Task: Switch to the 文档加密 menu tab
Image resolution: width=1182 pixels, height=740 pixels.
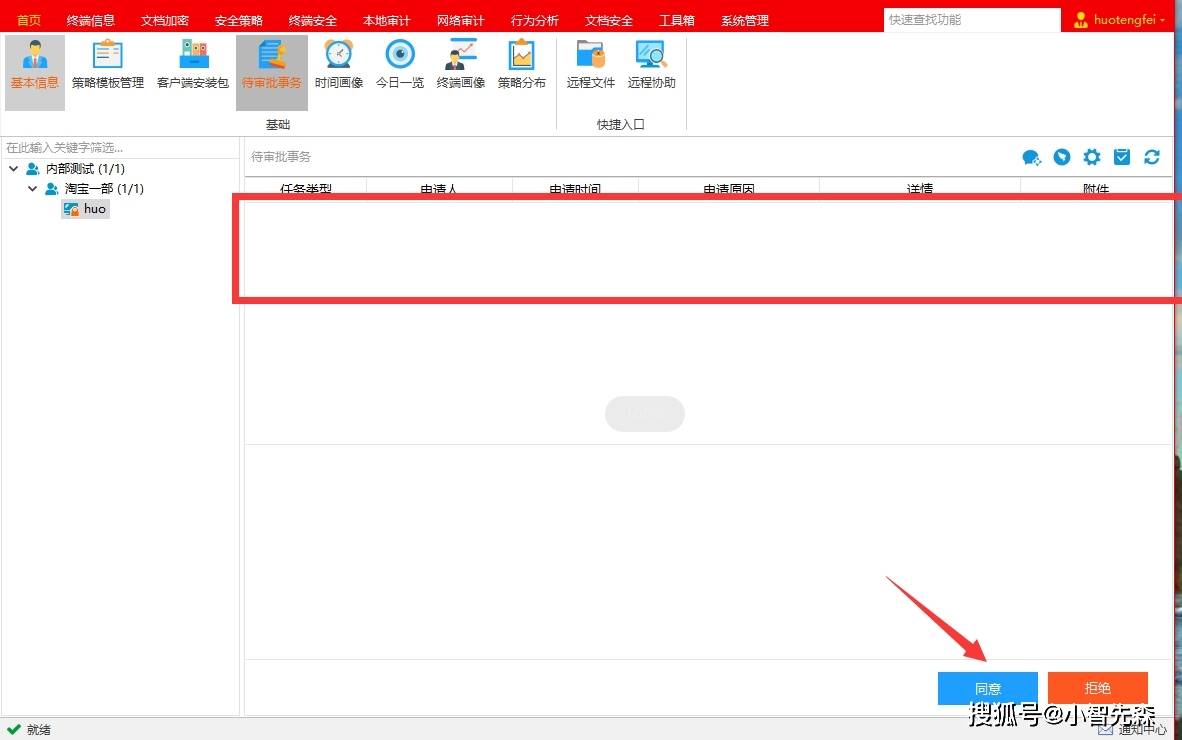Action: 164,20
